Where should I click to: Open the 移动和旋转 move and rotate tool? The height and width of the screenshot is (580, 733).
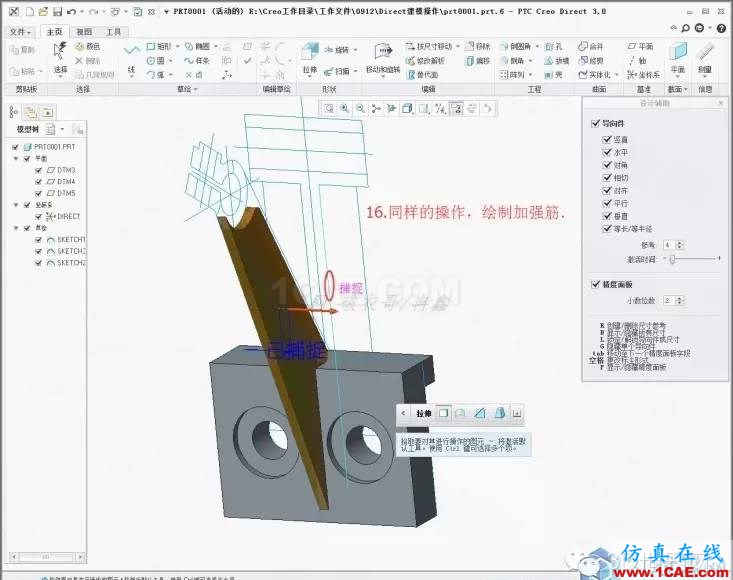(383, 59)
